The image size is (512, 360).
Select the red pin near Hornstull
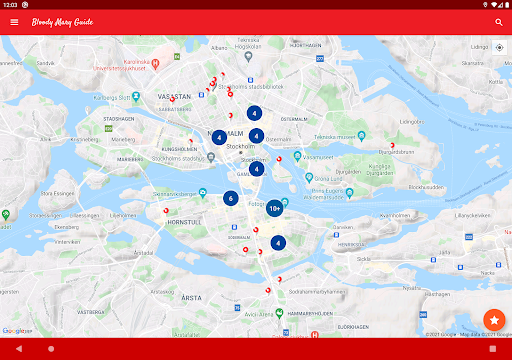click(166, 210)
